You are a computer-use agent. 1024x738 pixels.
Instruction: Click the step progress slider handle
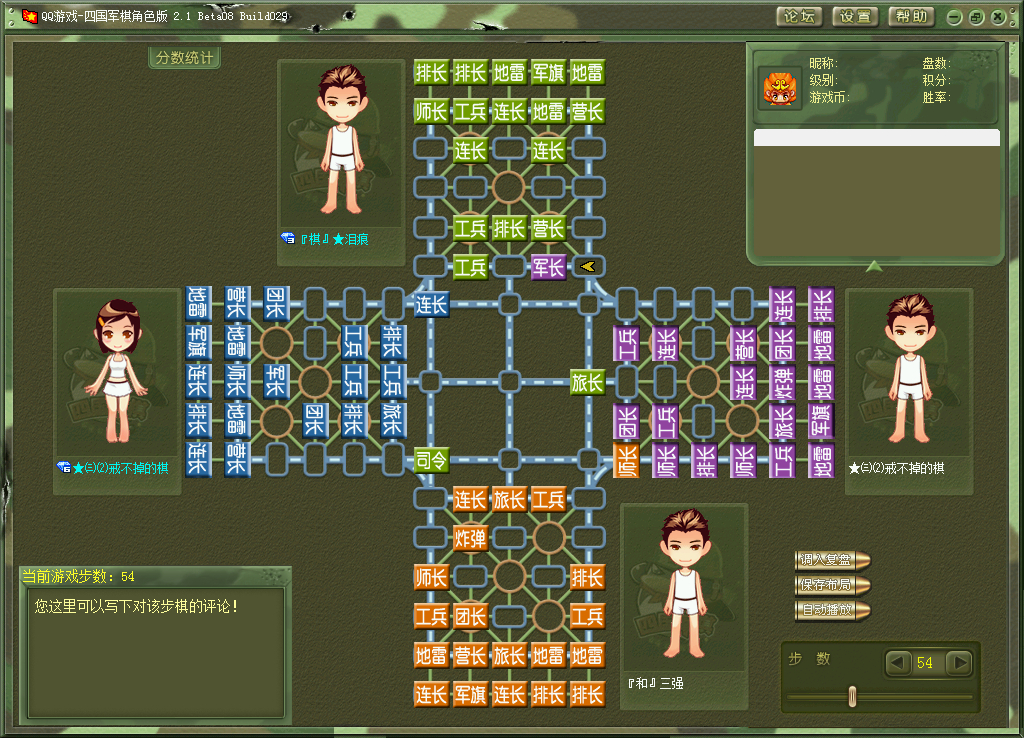(x=852, y=696)
